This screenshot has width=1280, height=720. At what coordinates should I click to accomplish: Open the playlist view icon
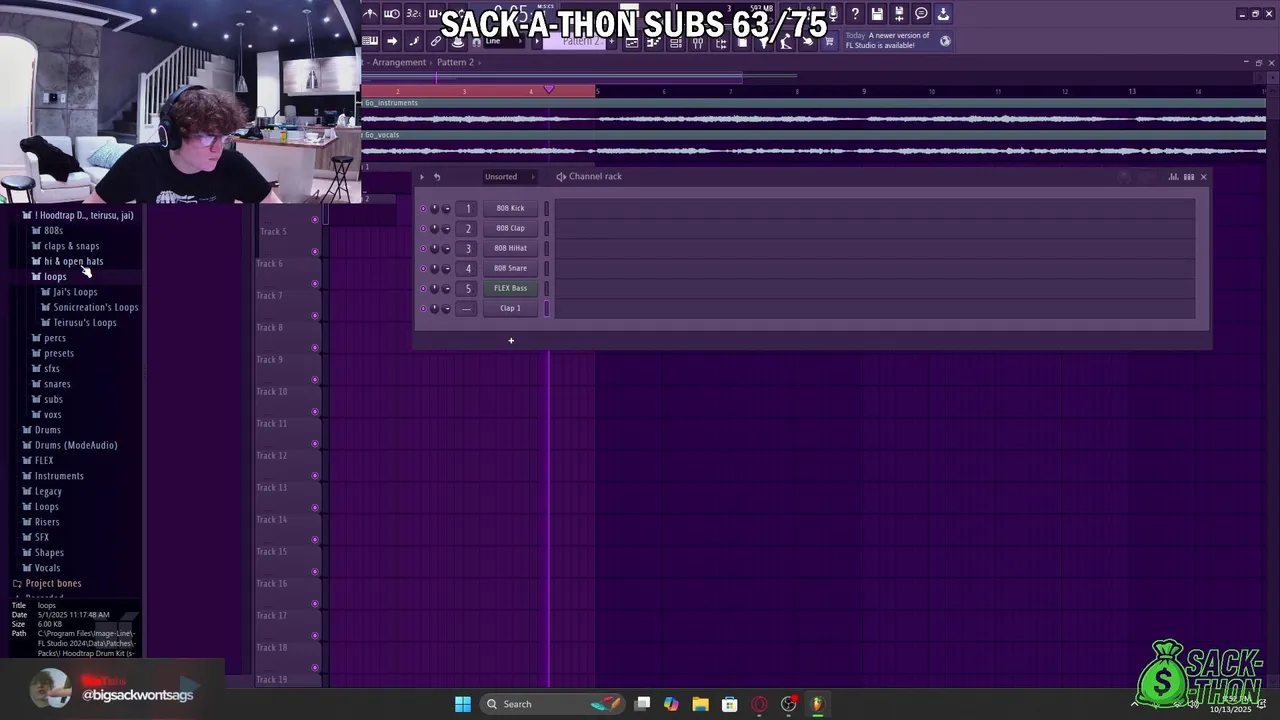(632, 42)
